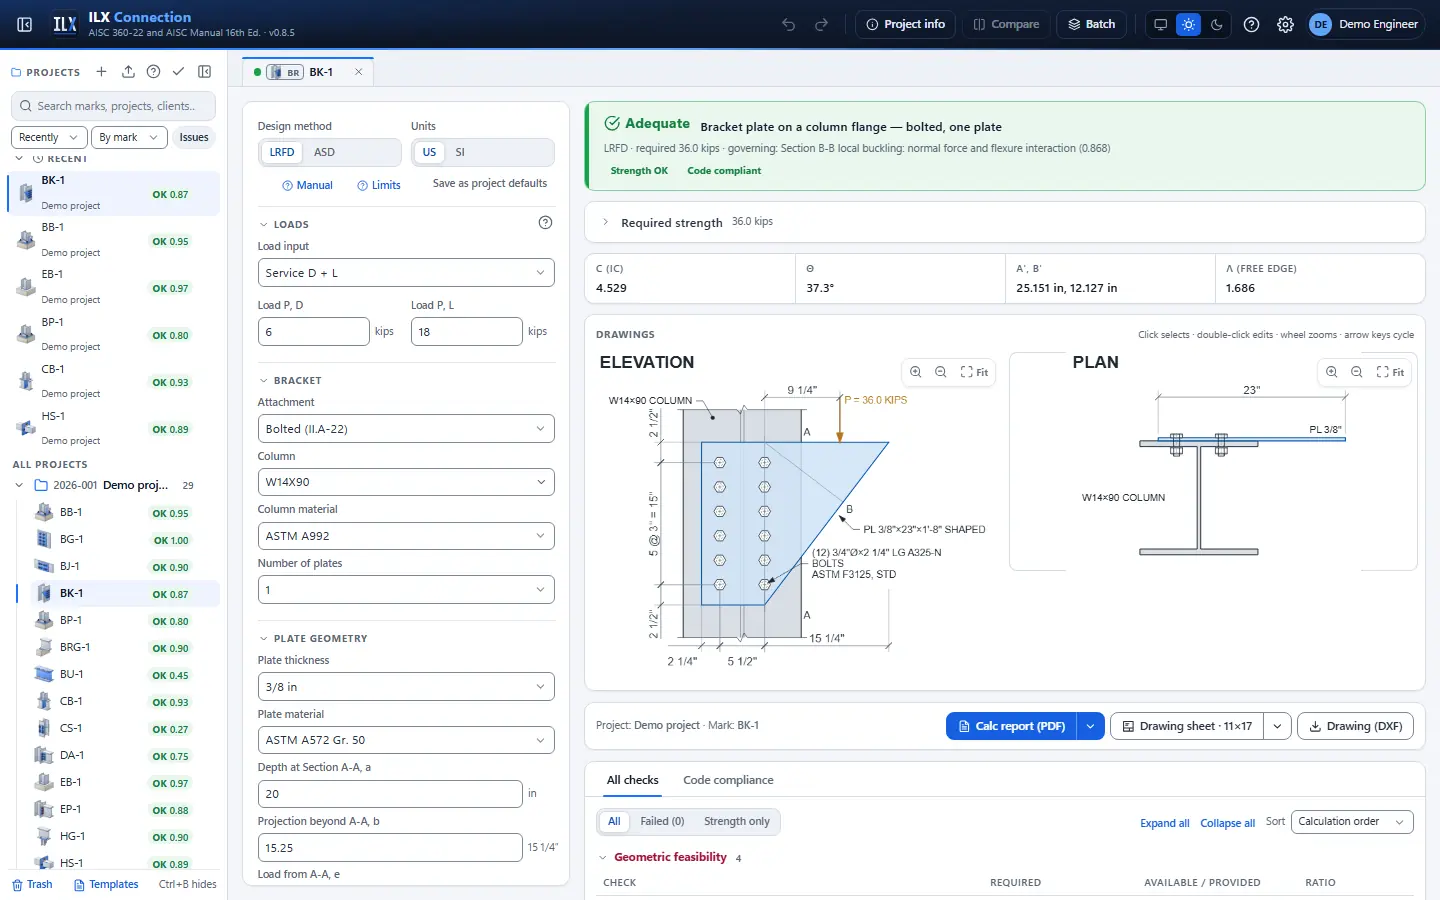Open the Load input dropdown
The width and height of the screenshot is (1440, 900).
[x=406, y=273]
